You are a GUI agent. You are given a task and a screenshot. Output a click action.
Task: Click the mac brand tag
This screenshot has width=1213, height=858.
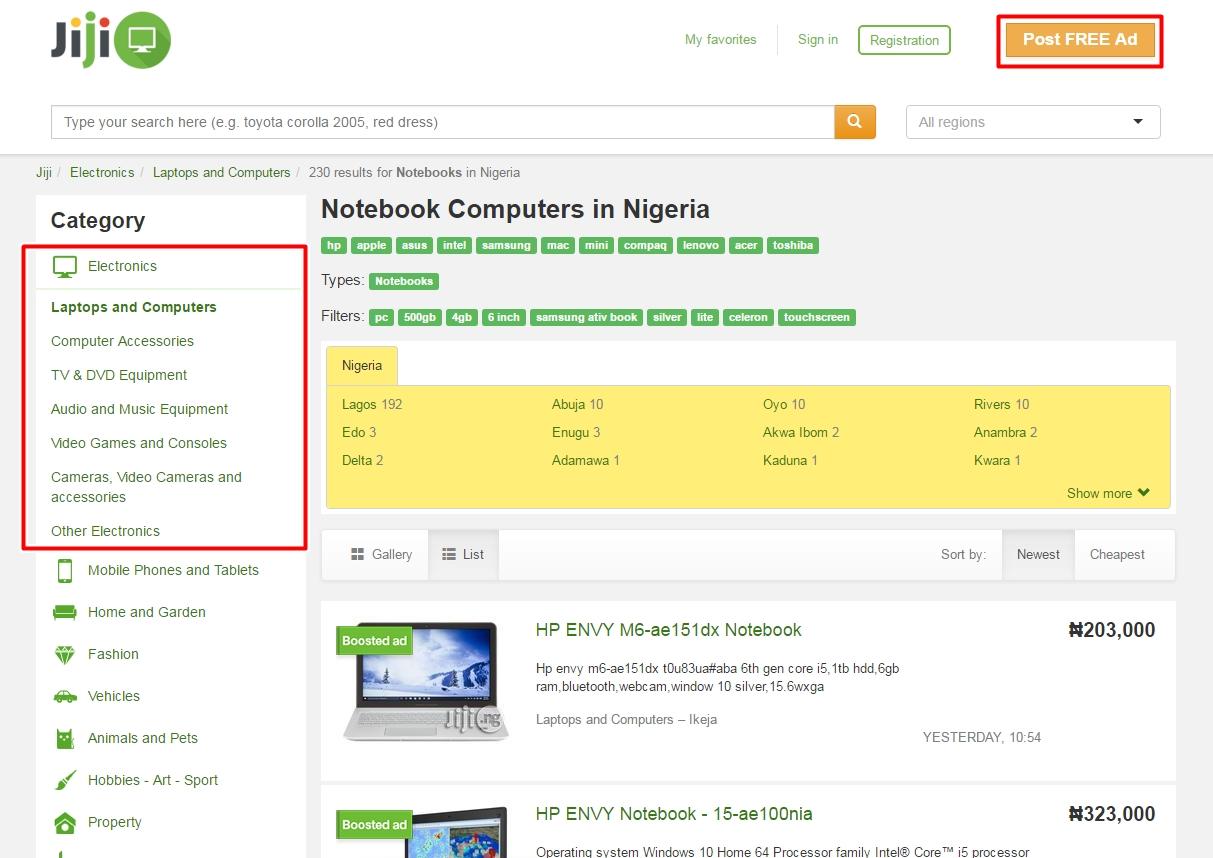[558, 245]
